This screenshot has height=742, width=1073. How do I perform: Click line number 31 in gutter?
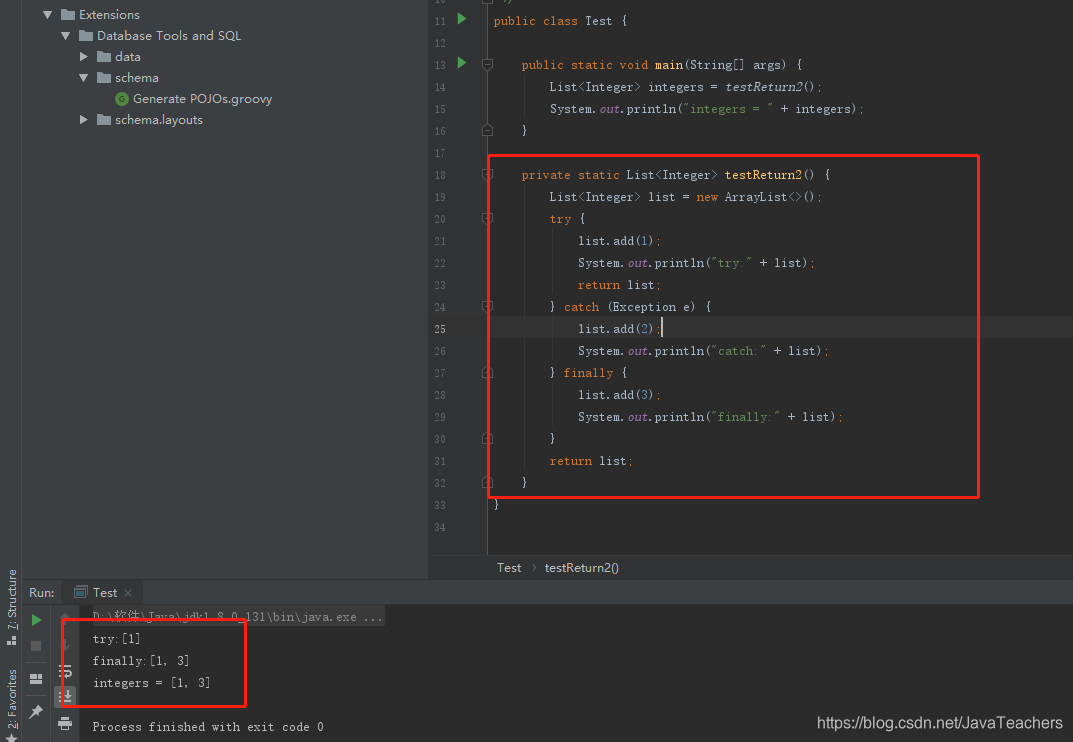tap(439, 461)
